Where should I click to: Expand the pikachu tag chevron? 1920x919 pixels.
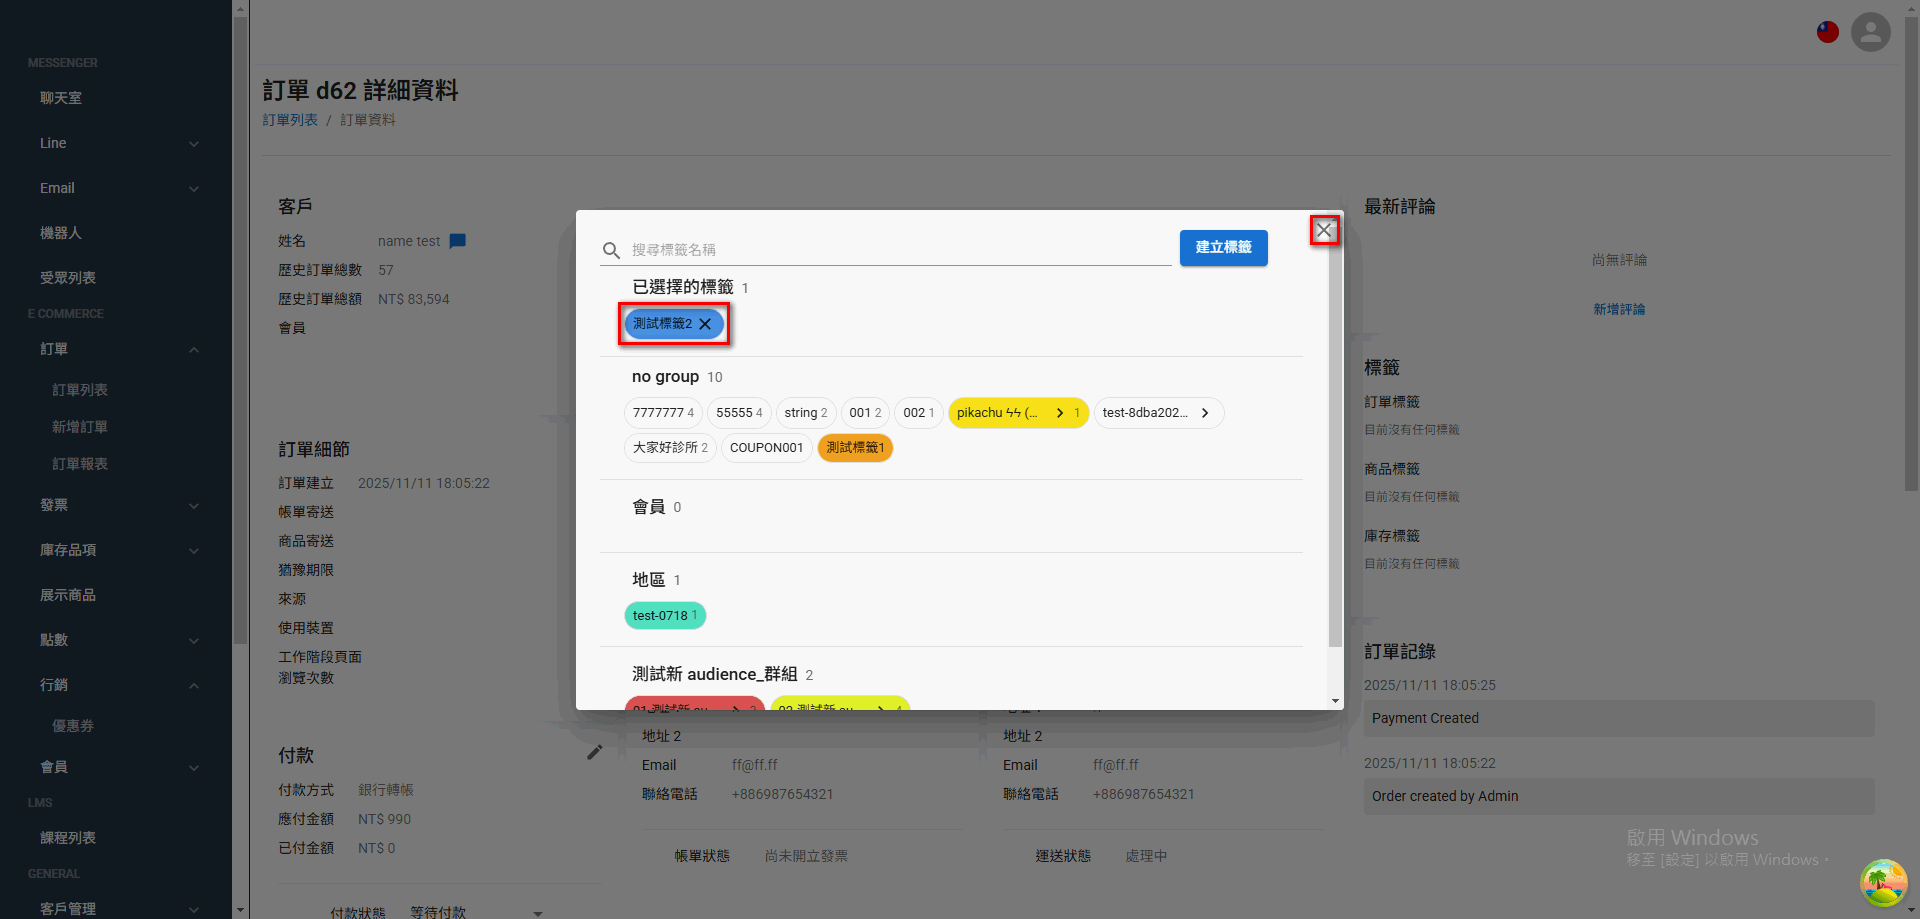point(1060,413)
